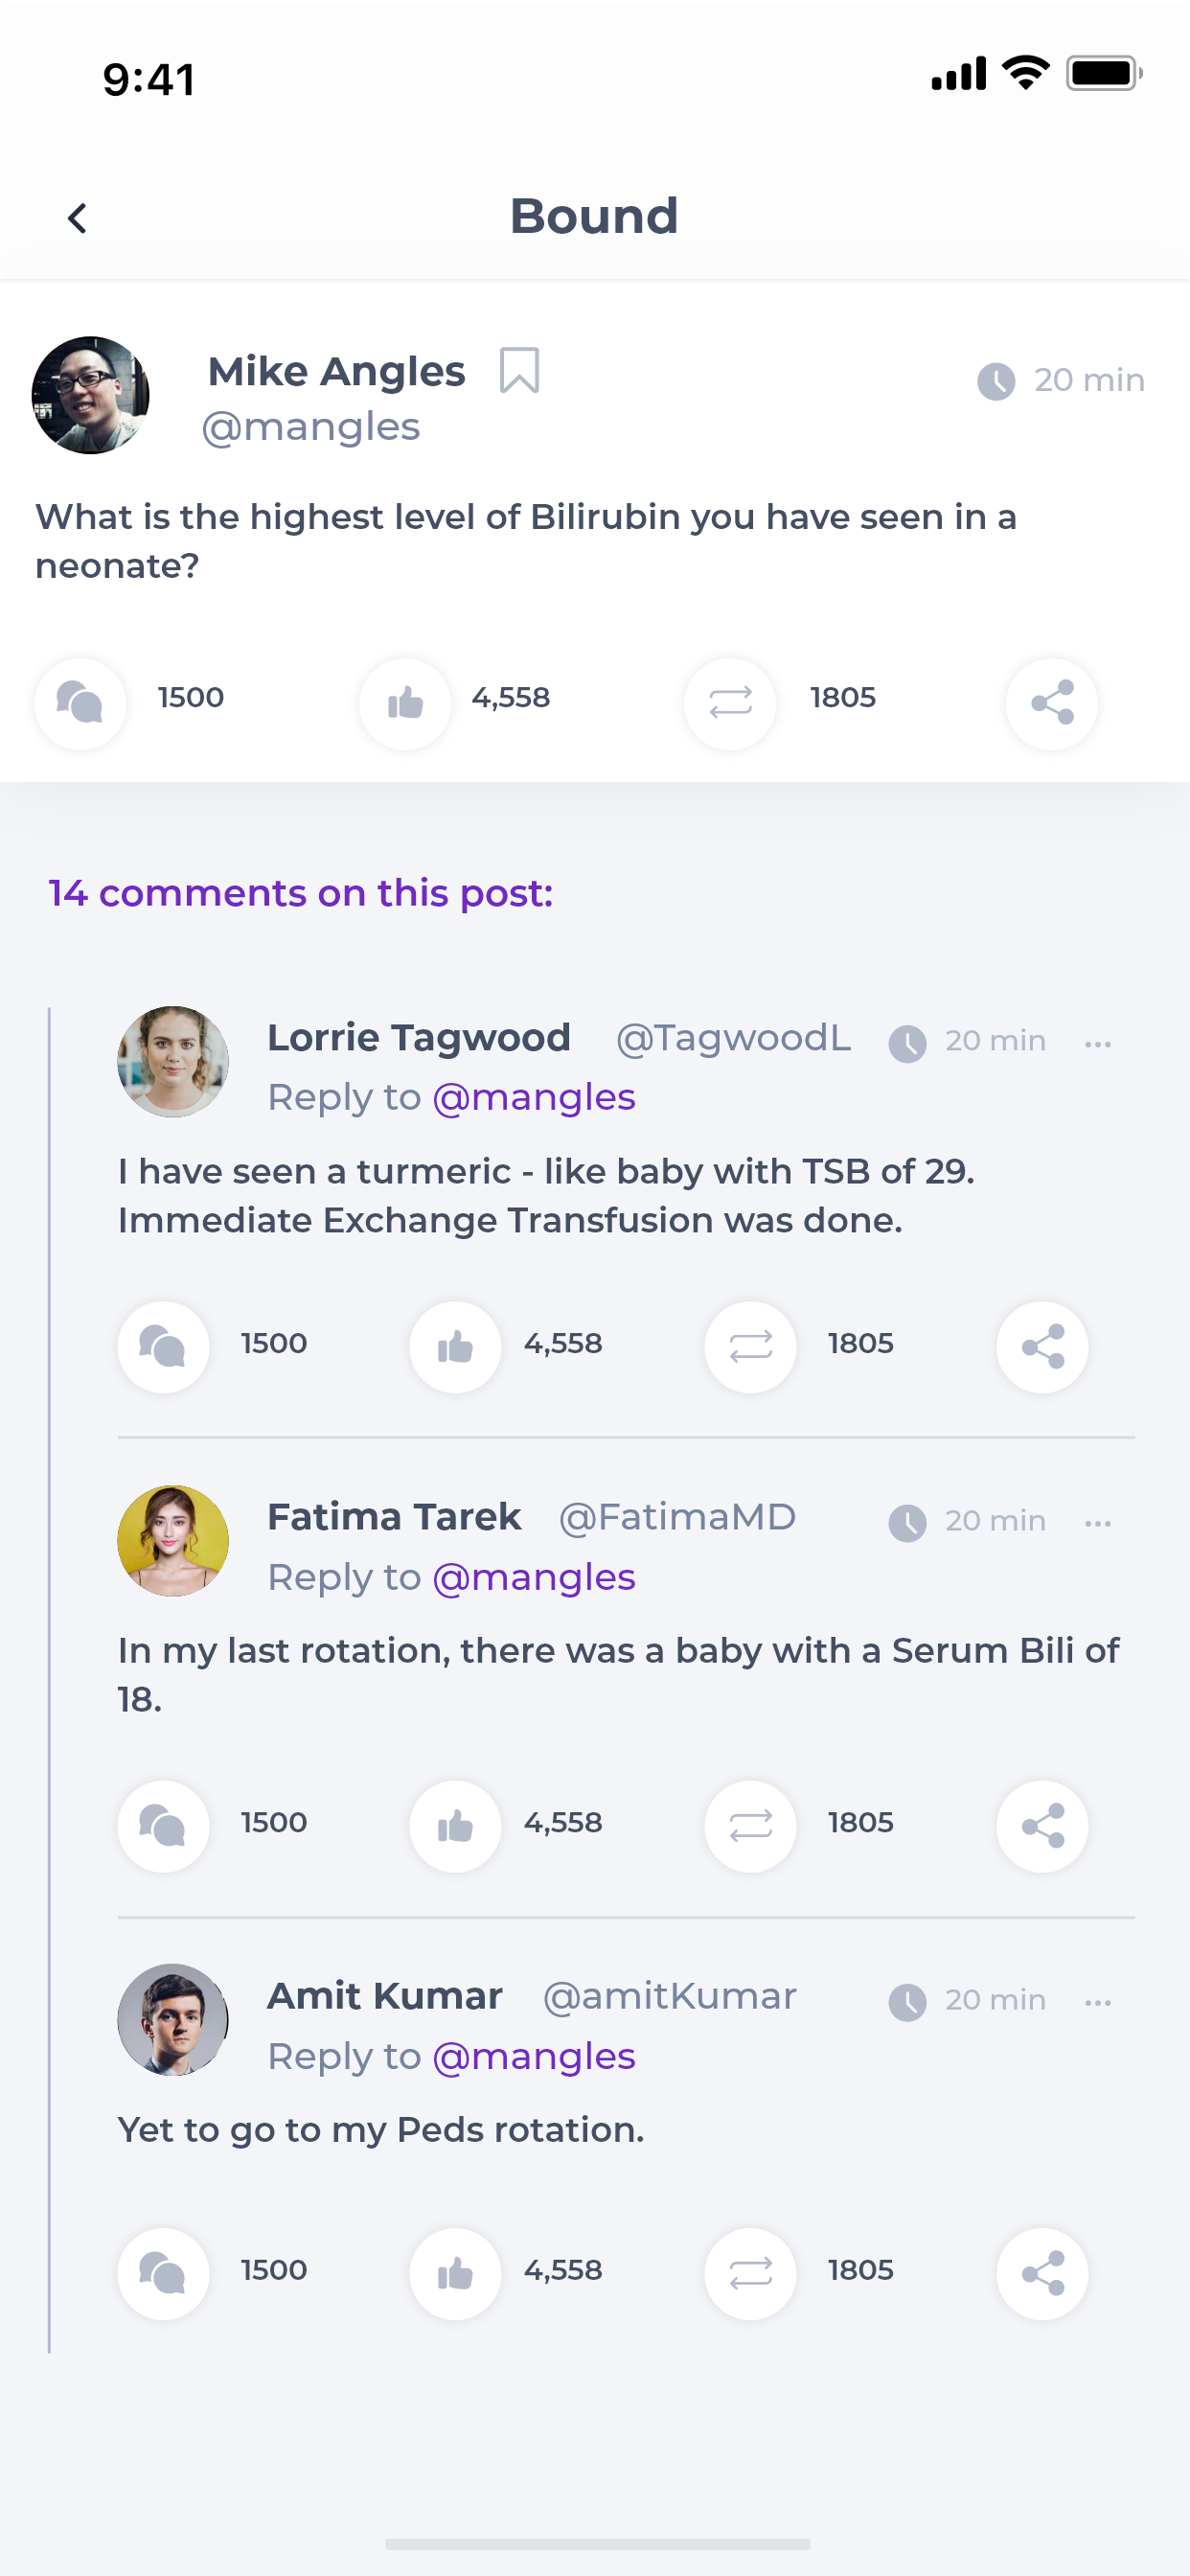Like Lorrie Tagwood's comment
The image size is (1190, 2576).
coord(455,1347)
